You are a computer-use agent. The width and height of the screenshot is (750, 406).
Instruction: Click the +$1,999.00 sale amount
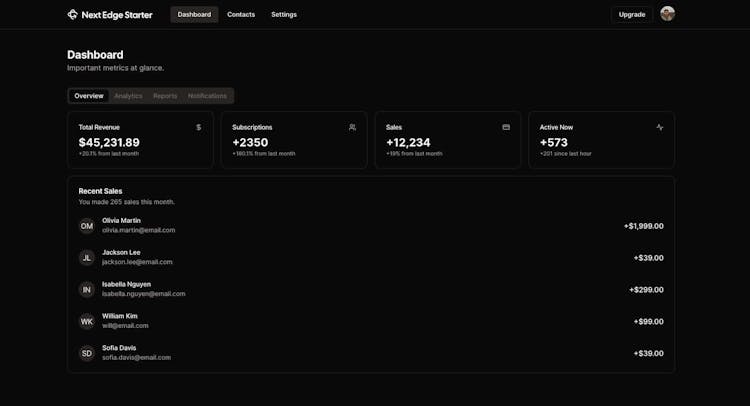coord(643,226)
